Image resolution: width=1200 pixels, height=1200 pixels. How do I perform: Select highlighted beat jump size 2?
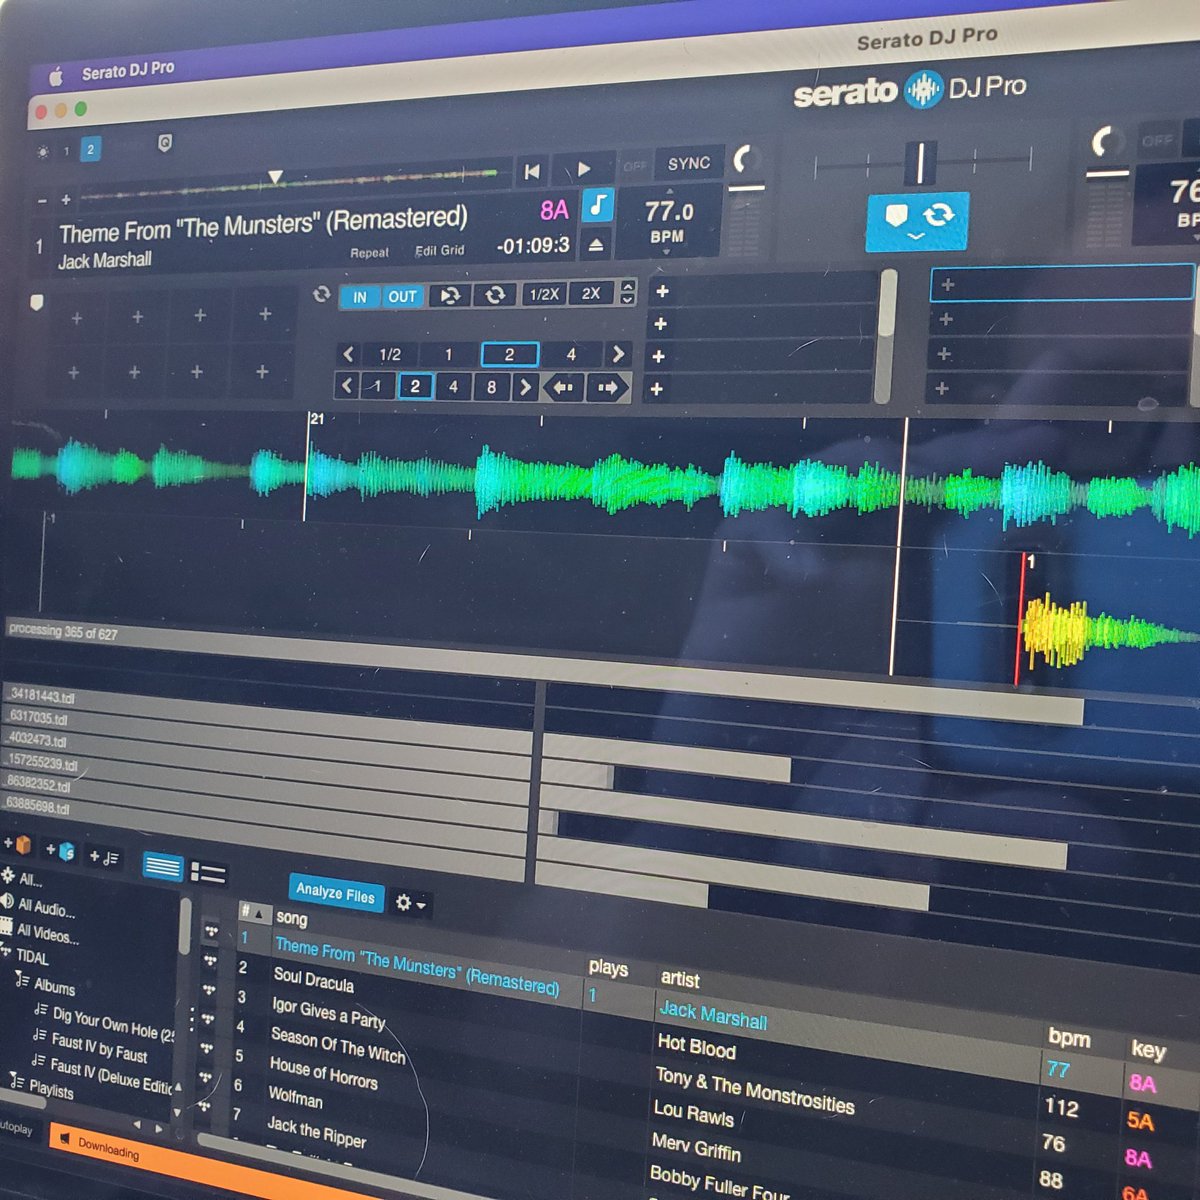pyautogui.click(x=415, y=387)
